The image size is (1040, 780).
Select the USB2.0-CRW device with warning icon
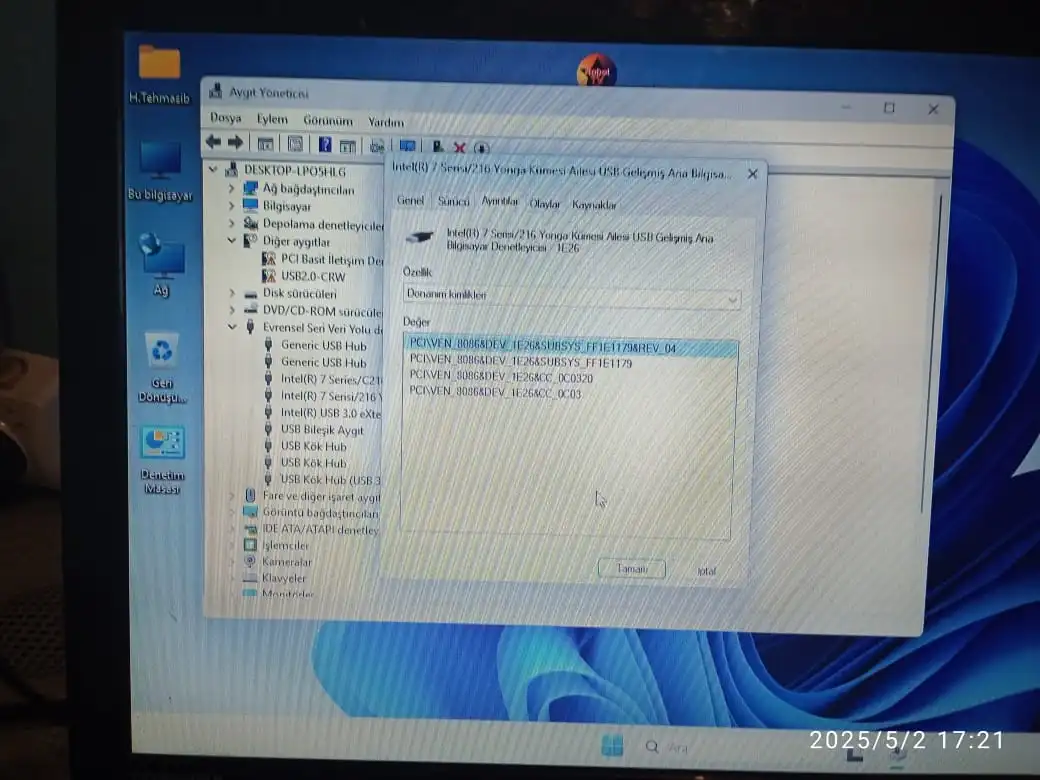313,276
